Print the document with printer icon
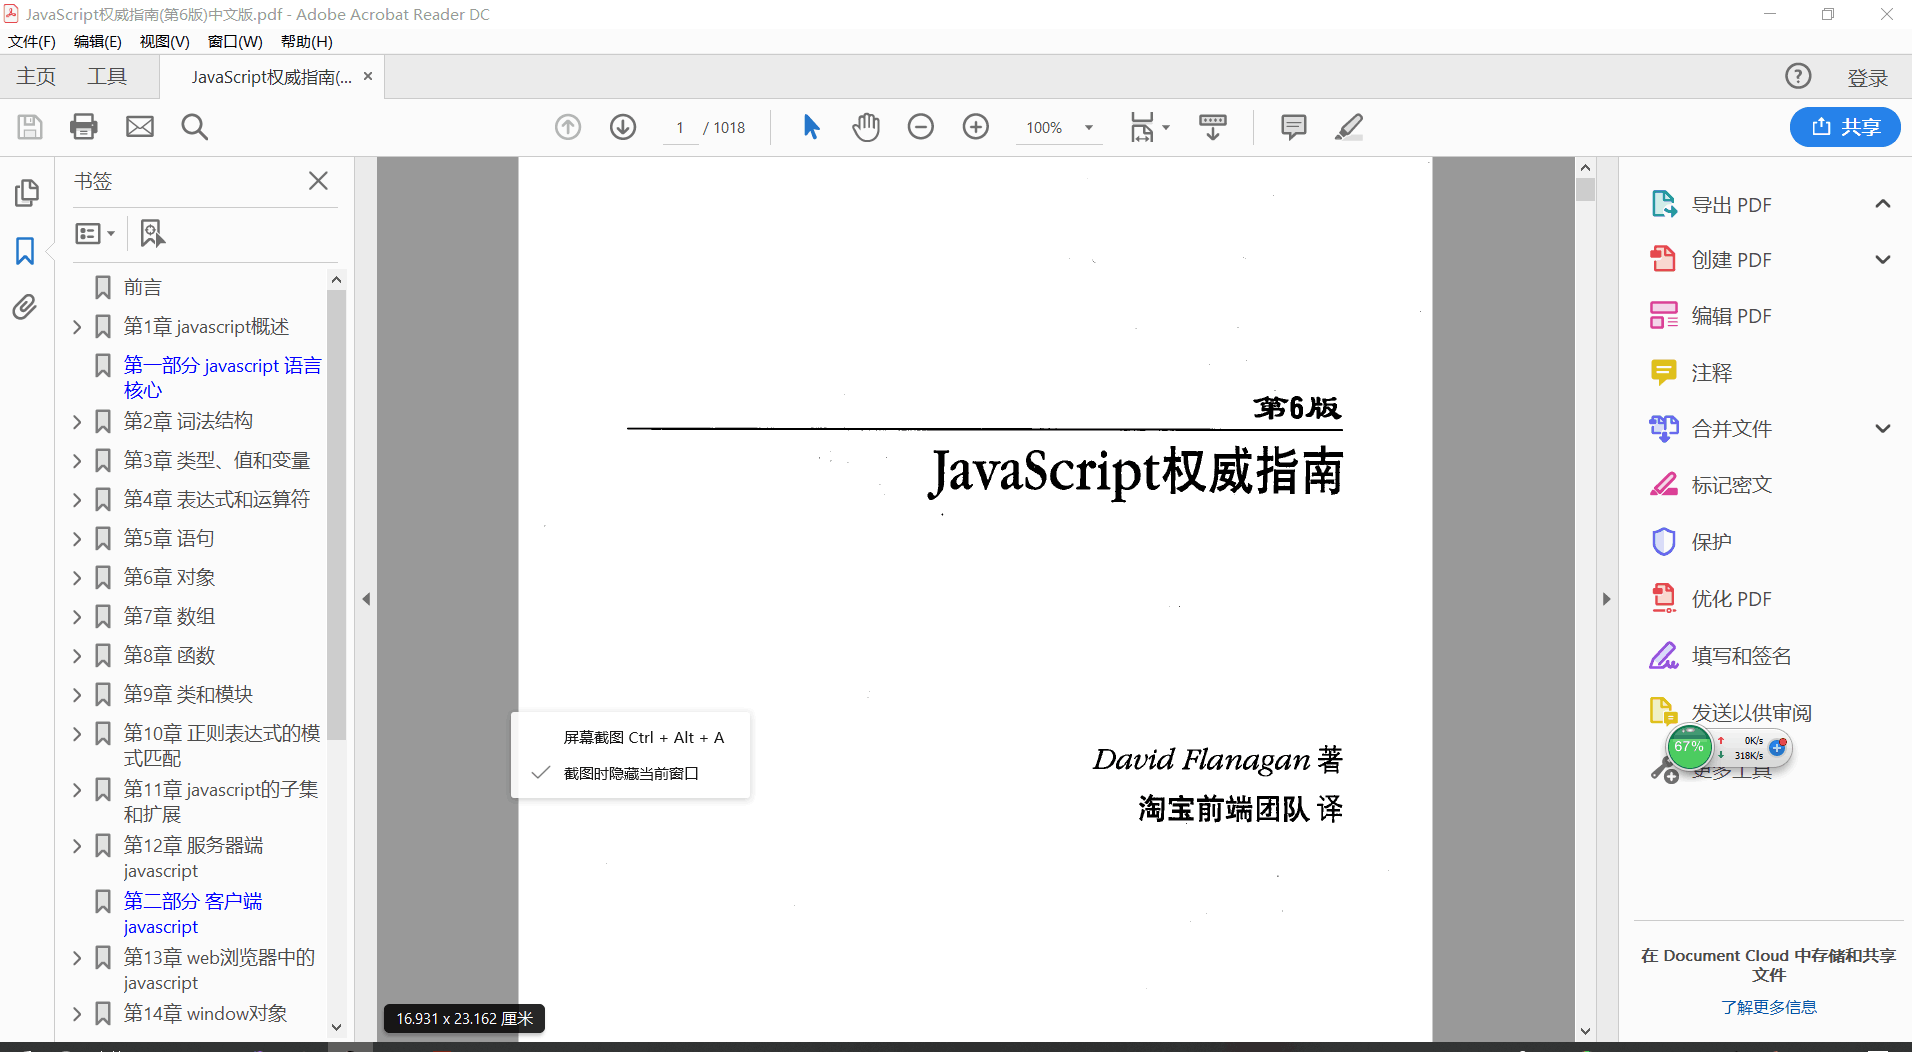 coord(84,127)
